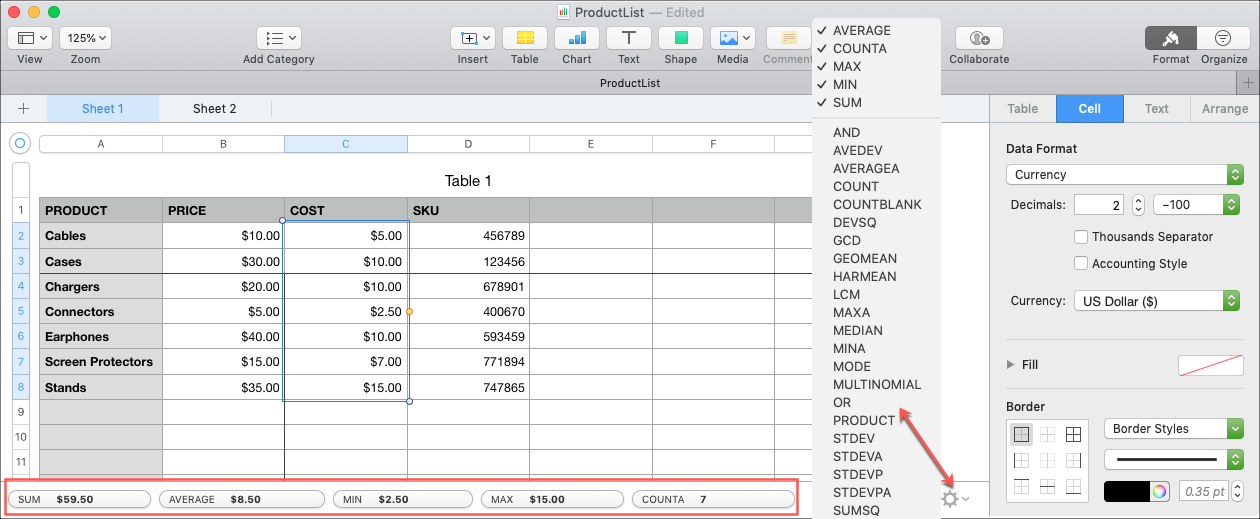Viewport: 1260px width, 519px height.
Task: Open the status bar gear menu
Action: click(954, 498)
